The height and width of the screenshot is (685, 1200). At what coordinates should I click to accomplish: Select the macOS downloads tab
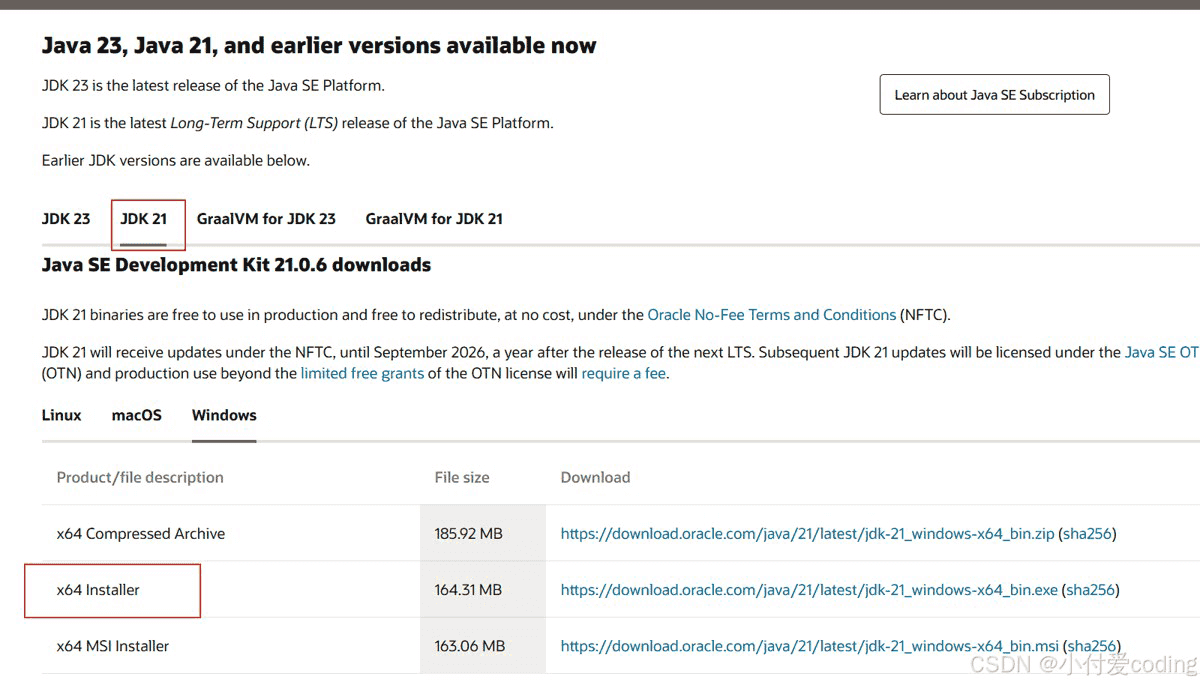click(136, 416)
